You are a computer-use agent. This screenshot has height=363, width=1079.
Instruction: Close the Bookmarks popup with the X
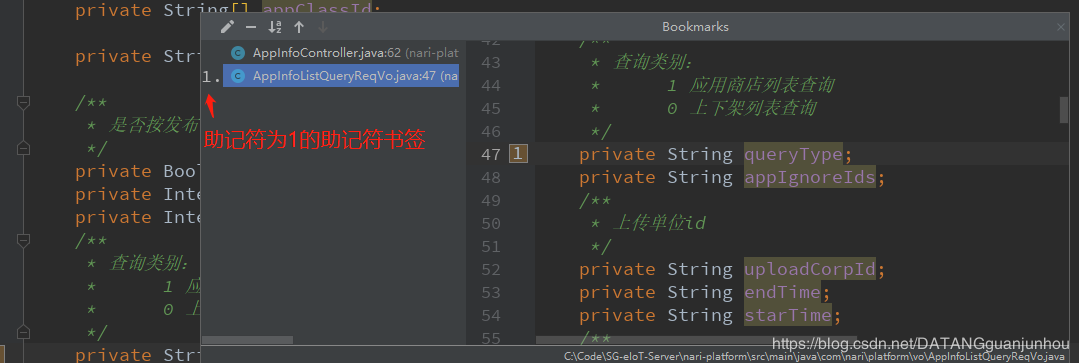(1061, 27)
